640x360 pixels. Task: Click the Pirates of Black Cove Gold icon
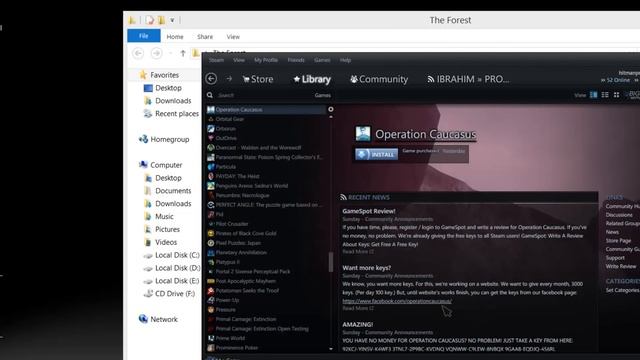pyautogui.click(x=211, y=233)
